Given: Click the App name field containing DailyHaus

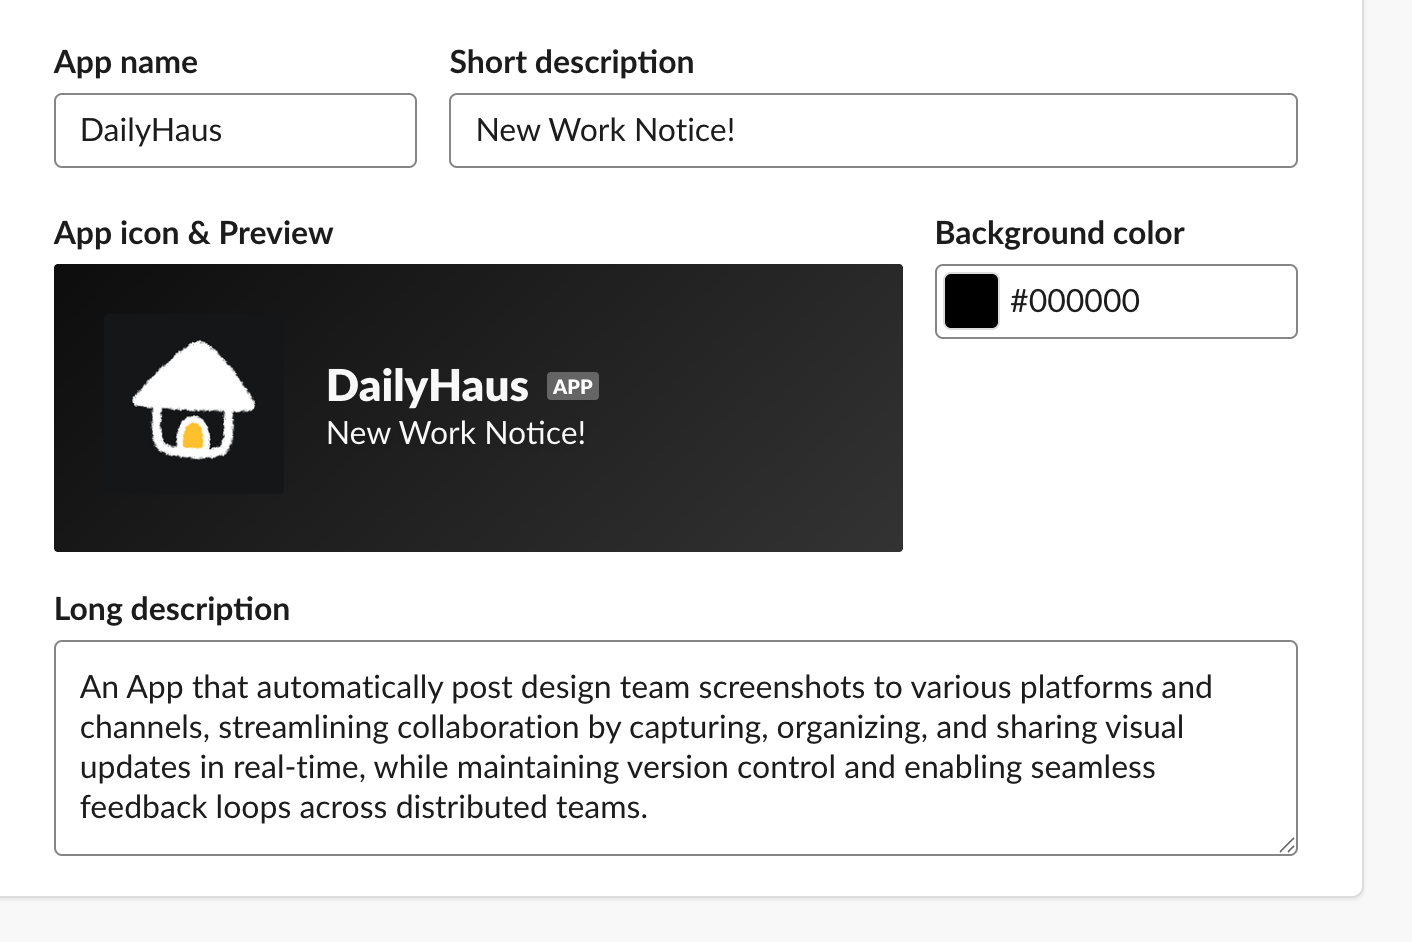Looking at the screenshot, I should [x=235, y=130].
